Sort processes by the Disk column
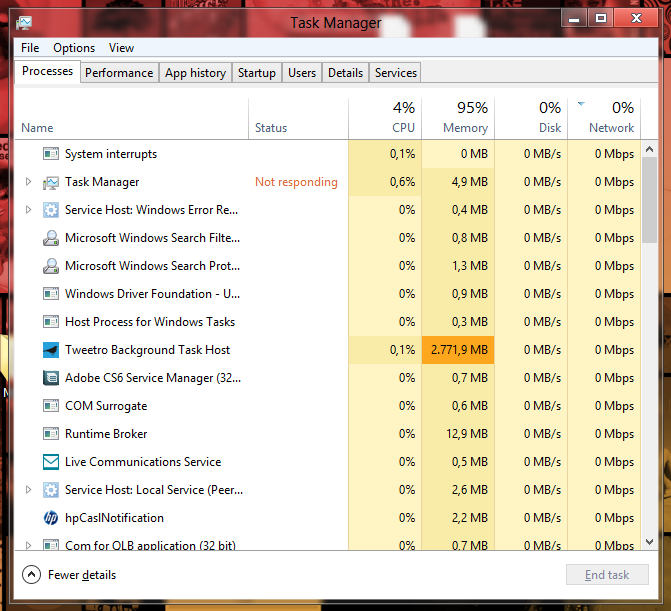This screenshot has width=671, height=611. click(531, 119)
